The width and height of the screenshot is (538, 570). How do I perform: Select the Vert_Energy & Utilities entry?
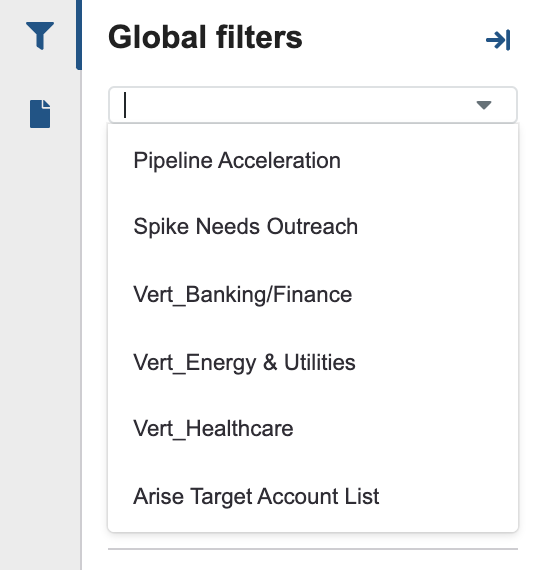tap(313, 362)
